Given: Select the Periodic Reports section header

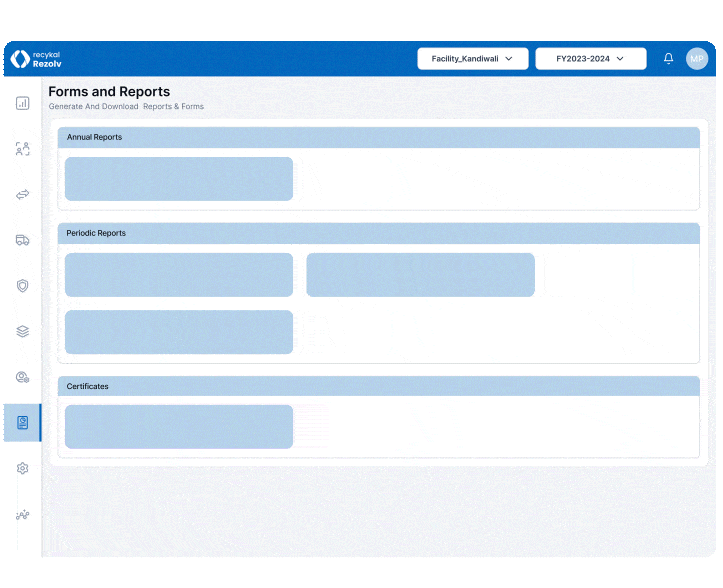Looking at the screenshot, I should [378, 233].
